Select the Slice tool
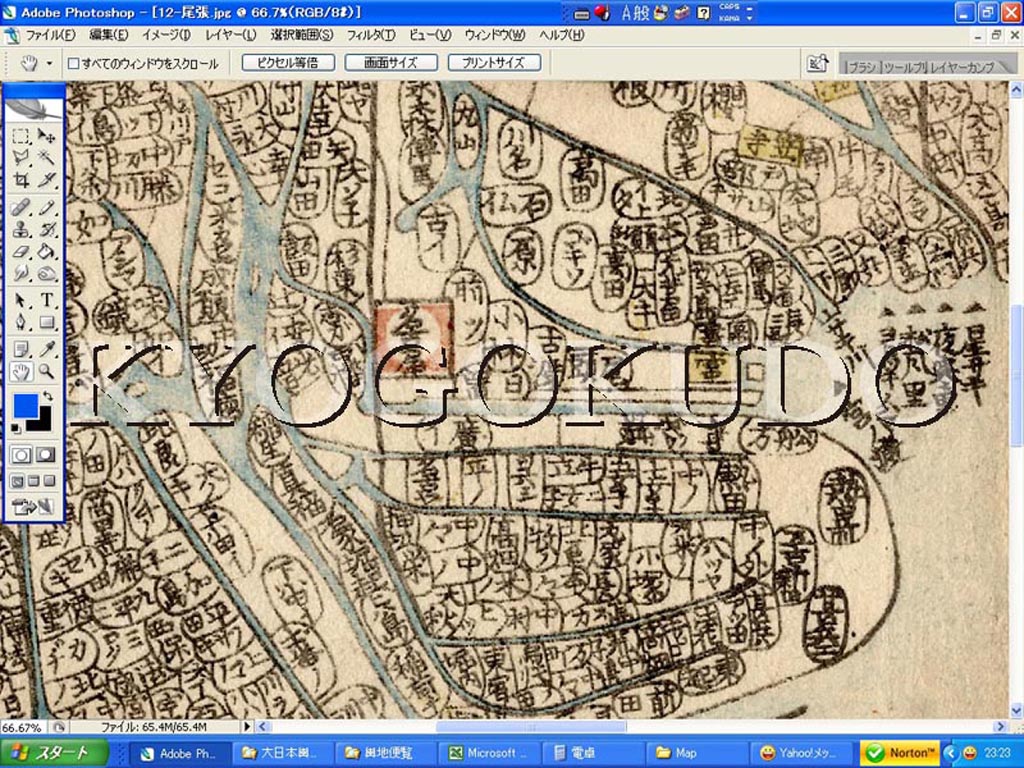 pos(46,179)
